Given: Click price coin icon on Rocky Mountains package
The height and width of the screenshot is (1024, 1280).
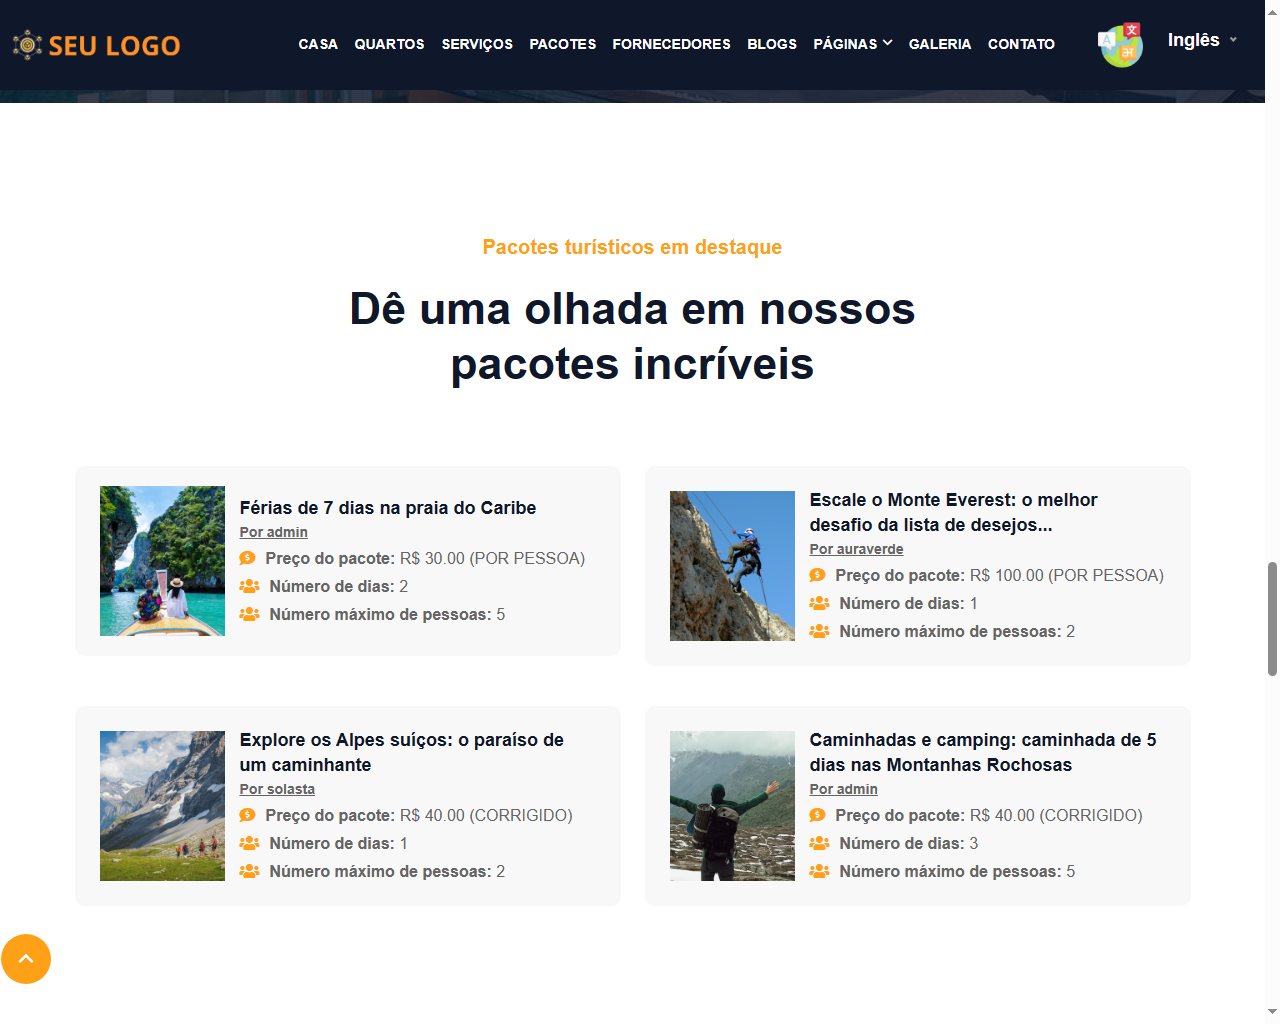Looking at the screenshot, I should (x=818, y=815).
